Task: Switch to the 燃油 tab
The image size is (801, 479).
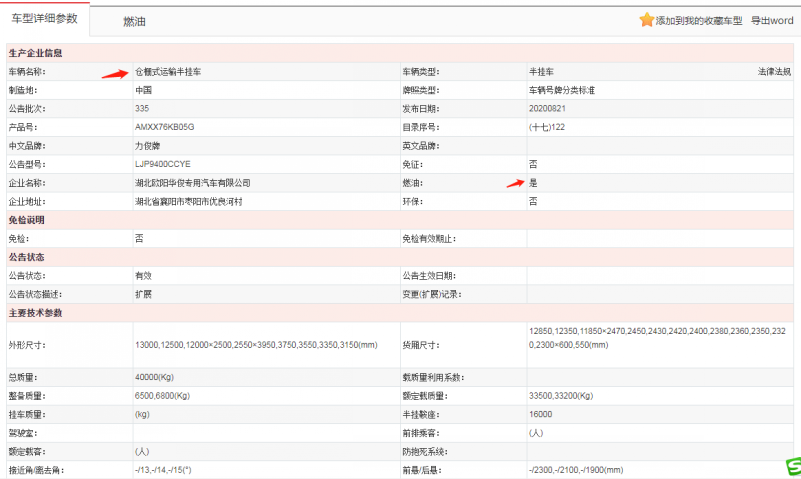Action: pyautogui.click(x=137, y=21)
